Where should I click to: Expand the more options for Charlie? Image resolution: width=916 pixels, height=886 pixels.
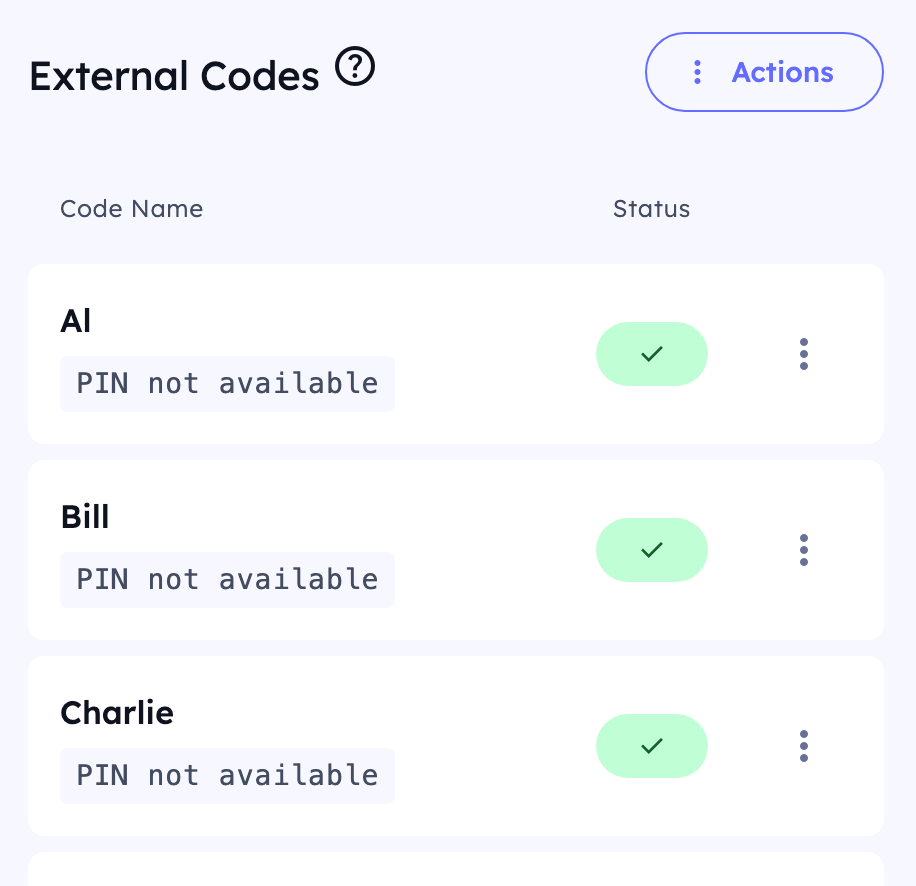pos(804,746)
